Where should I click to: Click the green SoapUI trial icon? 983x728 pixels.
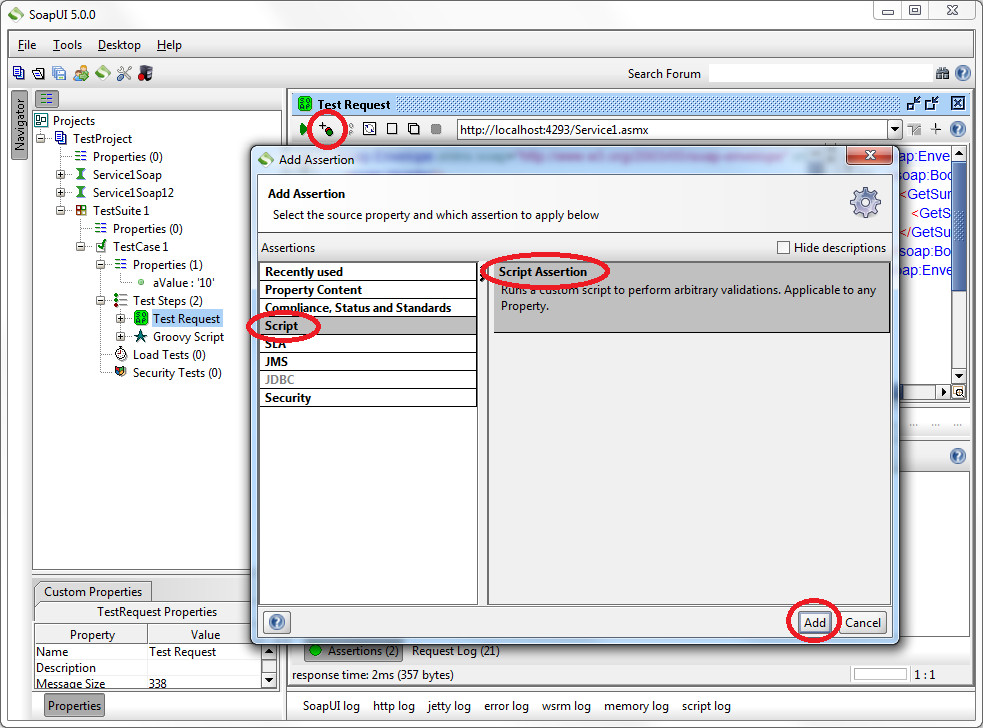pos(102,73)
